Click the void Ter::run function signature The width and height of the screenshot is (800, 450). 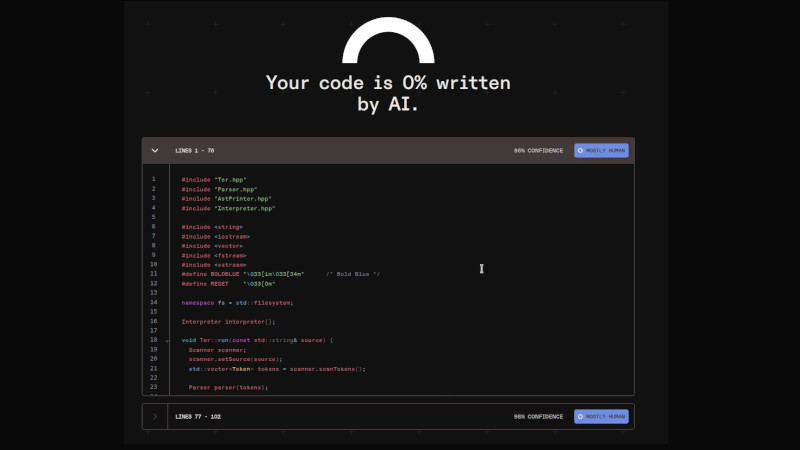tap(257, 340)
